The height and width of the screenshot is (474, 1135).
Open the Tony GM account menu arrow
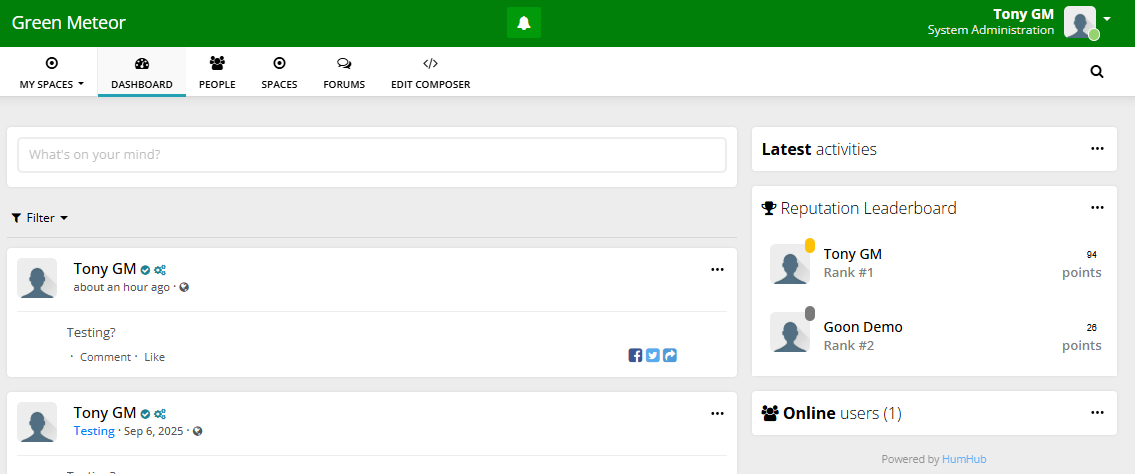click(x=1107, y=20)
